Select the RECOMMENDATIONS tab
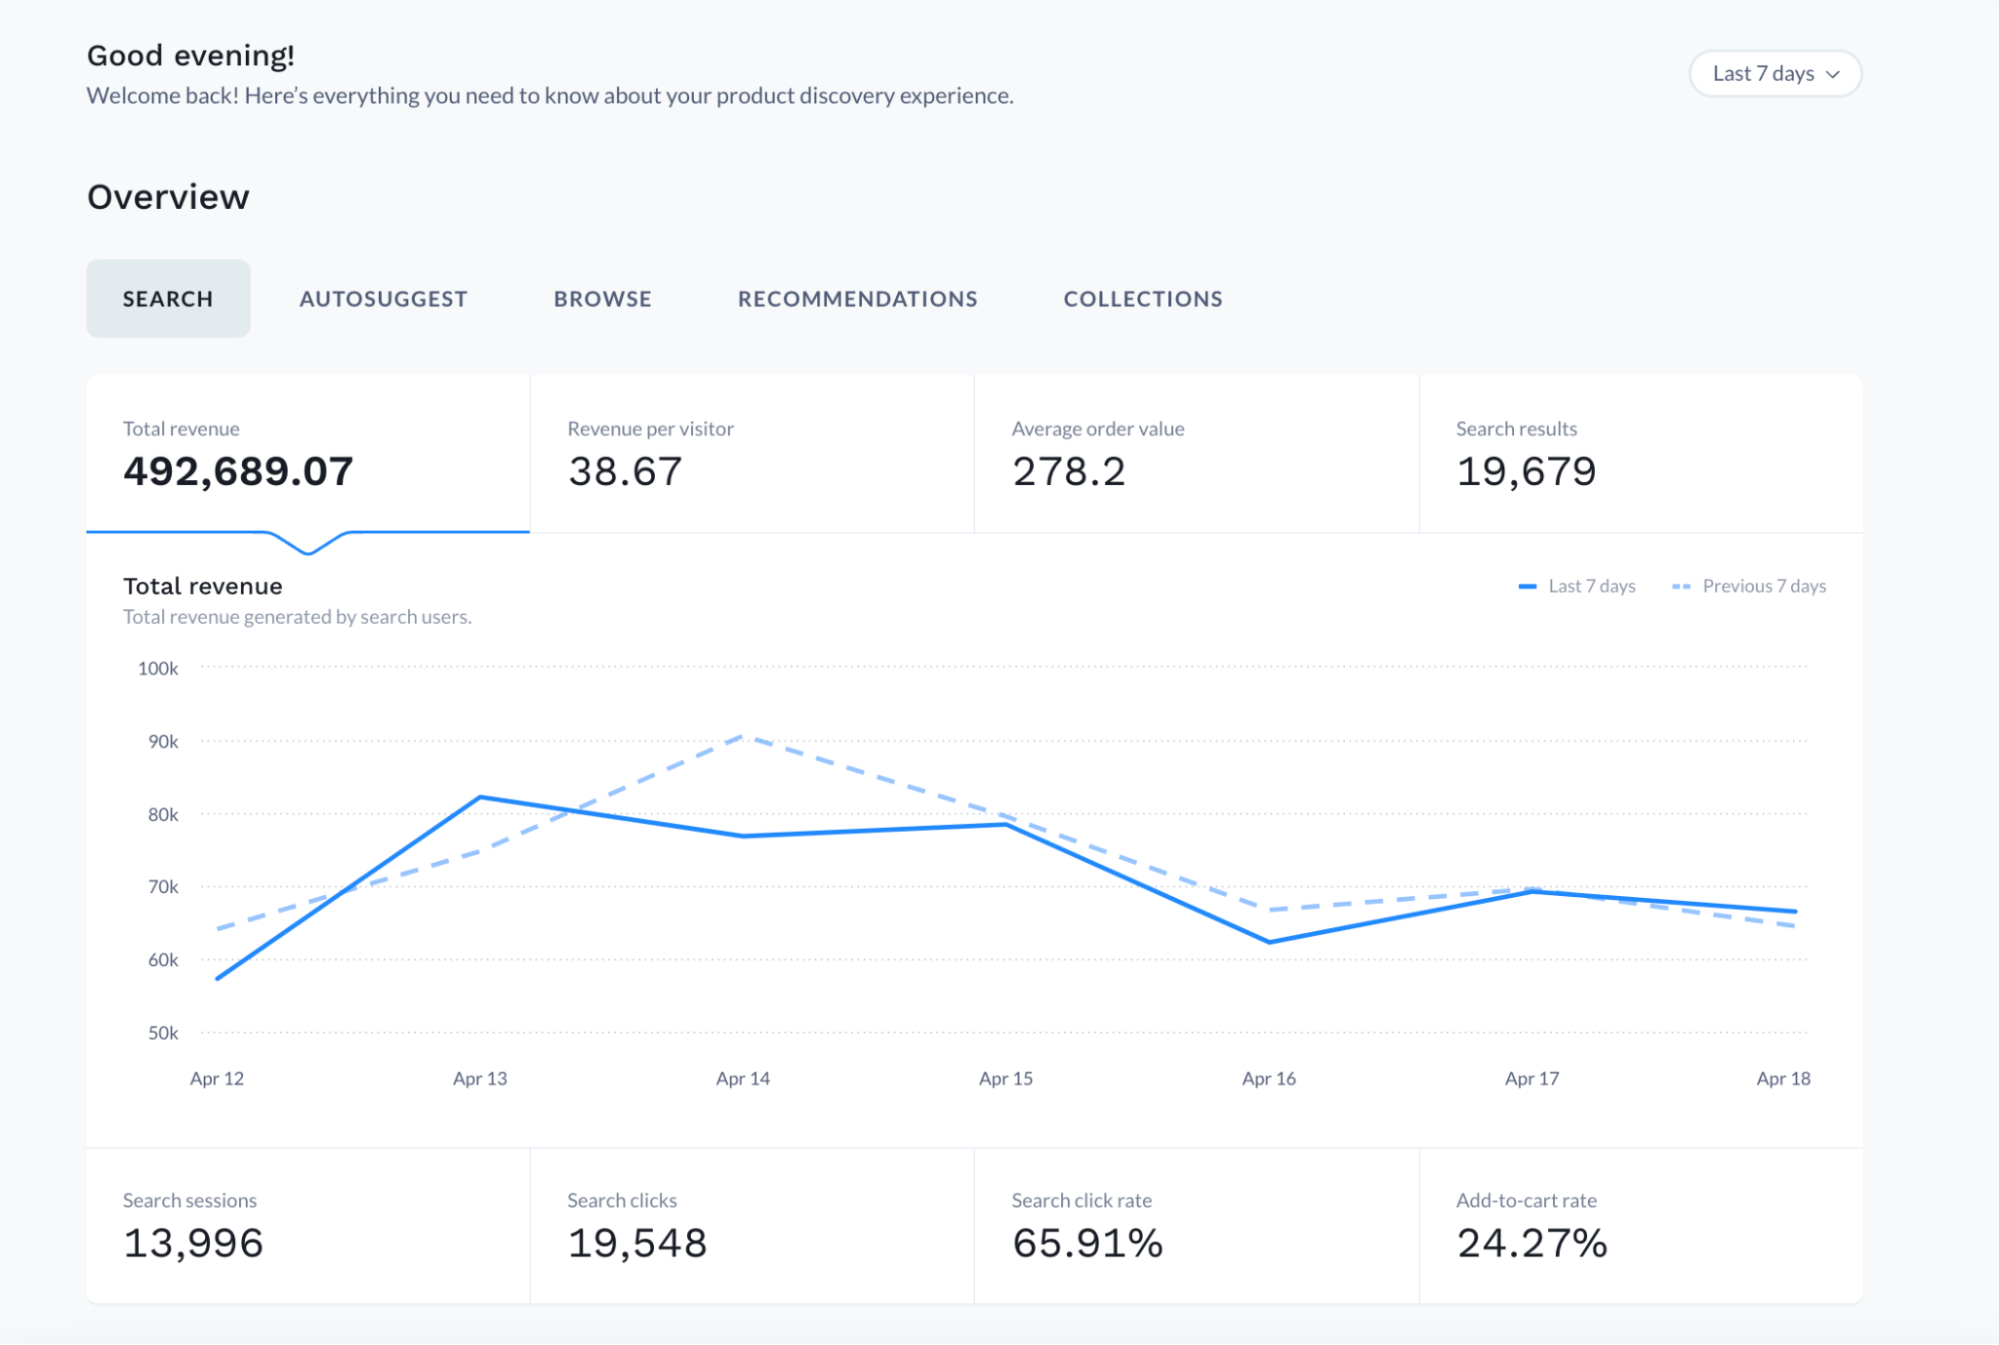This screenshot has width=1999, height=1345. [857, 298]
